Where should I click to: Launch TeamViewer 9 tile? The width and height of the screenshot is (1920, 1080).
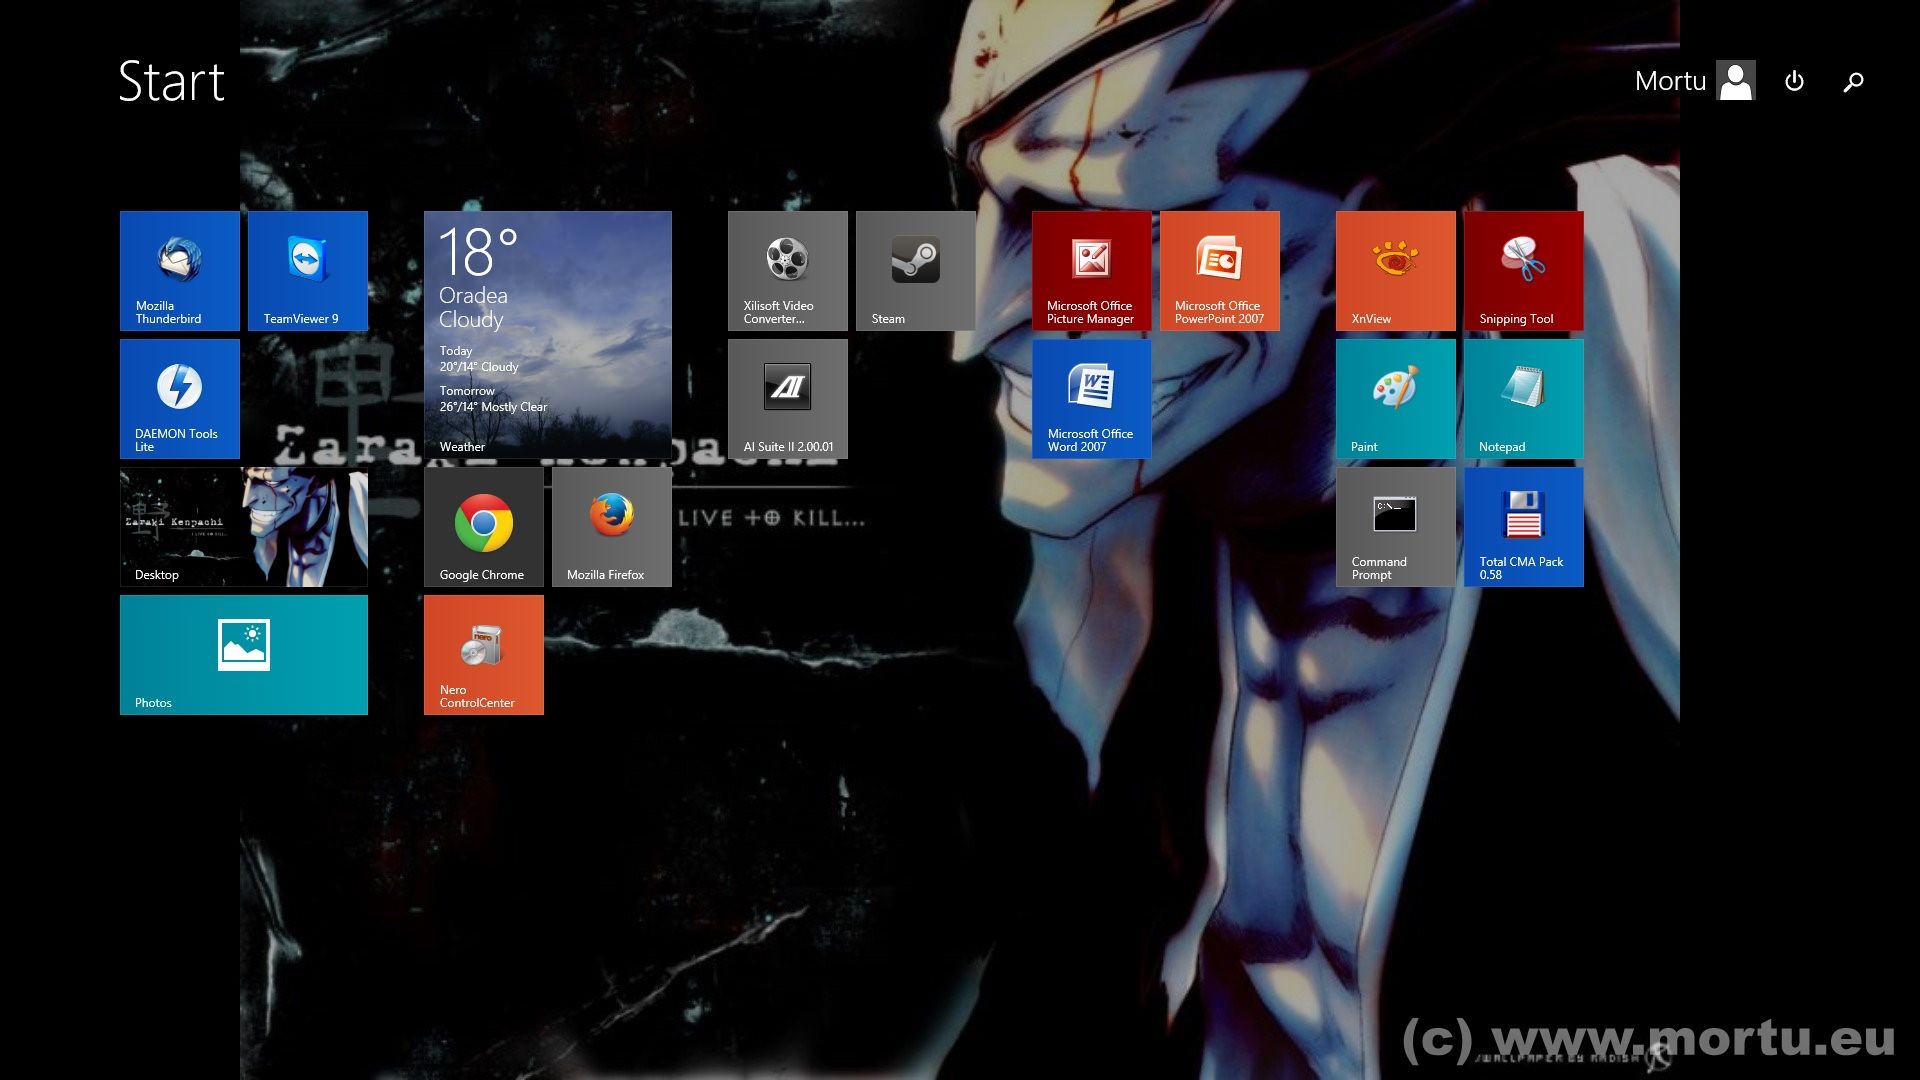[308, 270]
